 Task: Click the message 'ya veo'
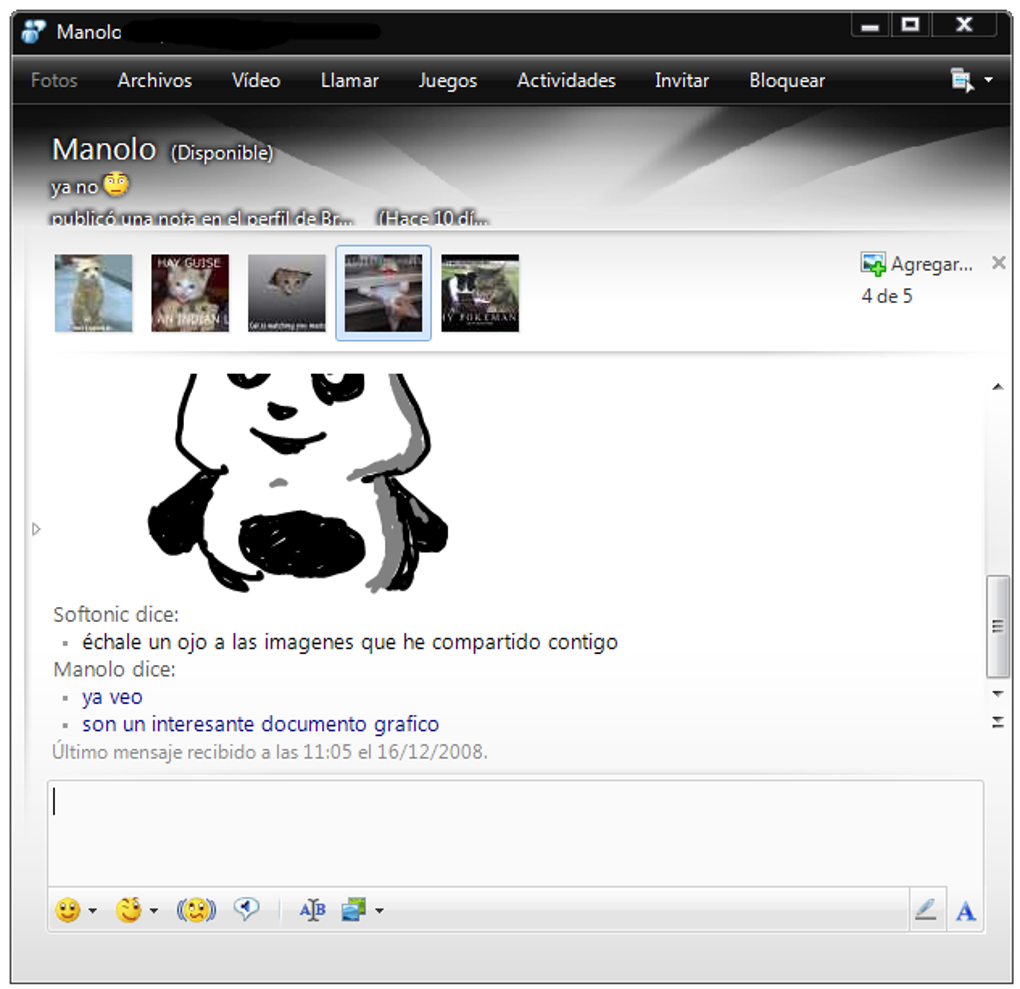click(112, 697)
